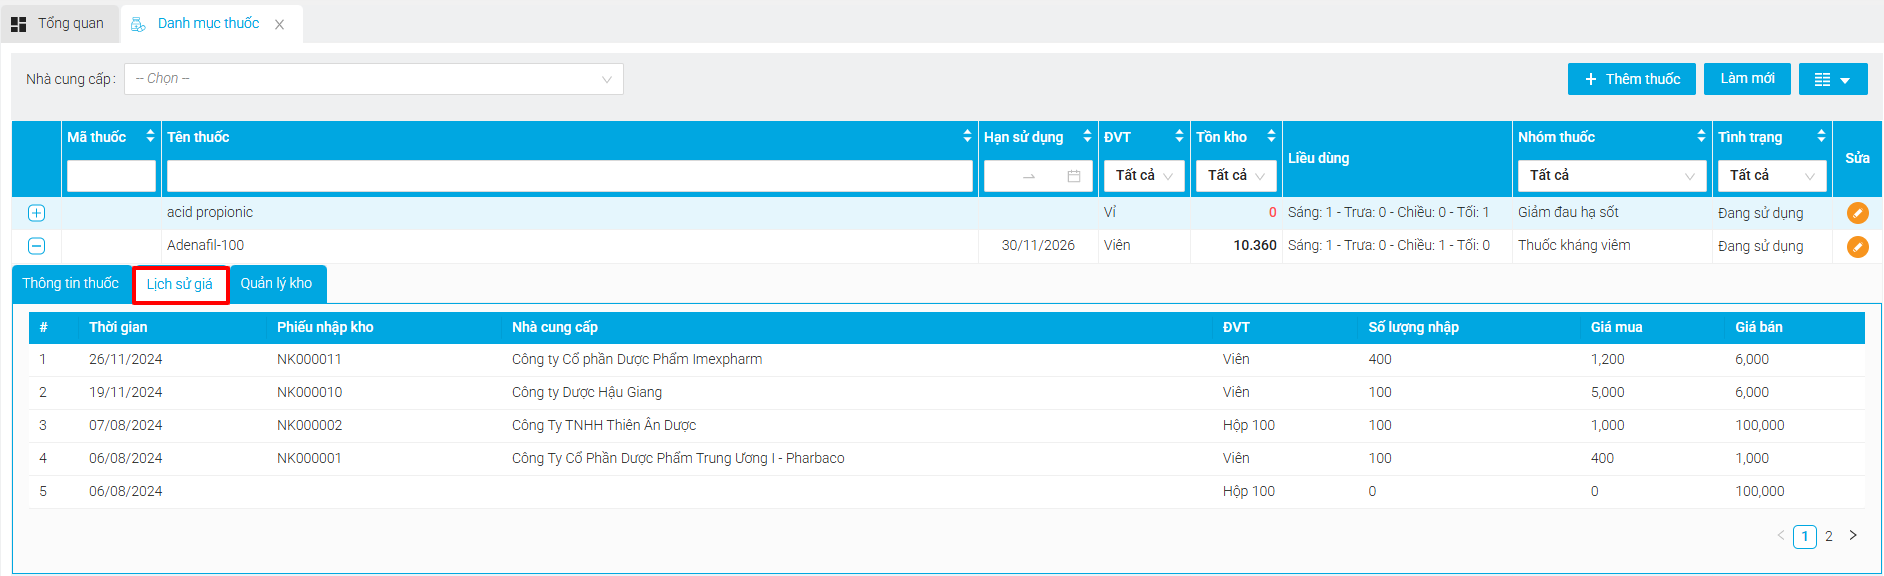Focus the Tên thuốc filter field

[569, 176]
